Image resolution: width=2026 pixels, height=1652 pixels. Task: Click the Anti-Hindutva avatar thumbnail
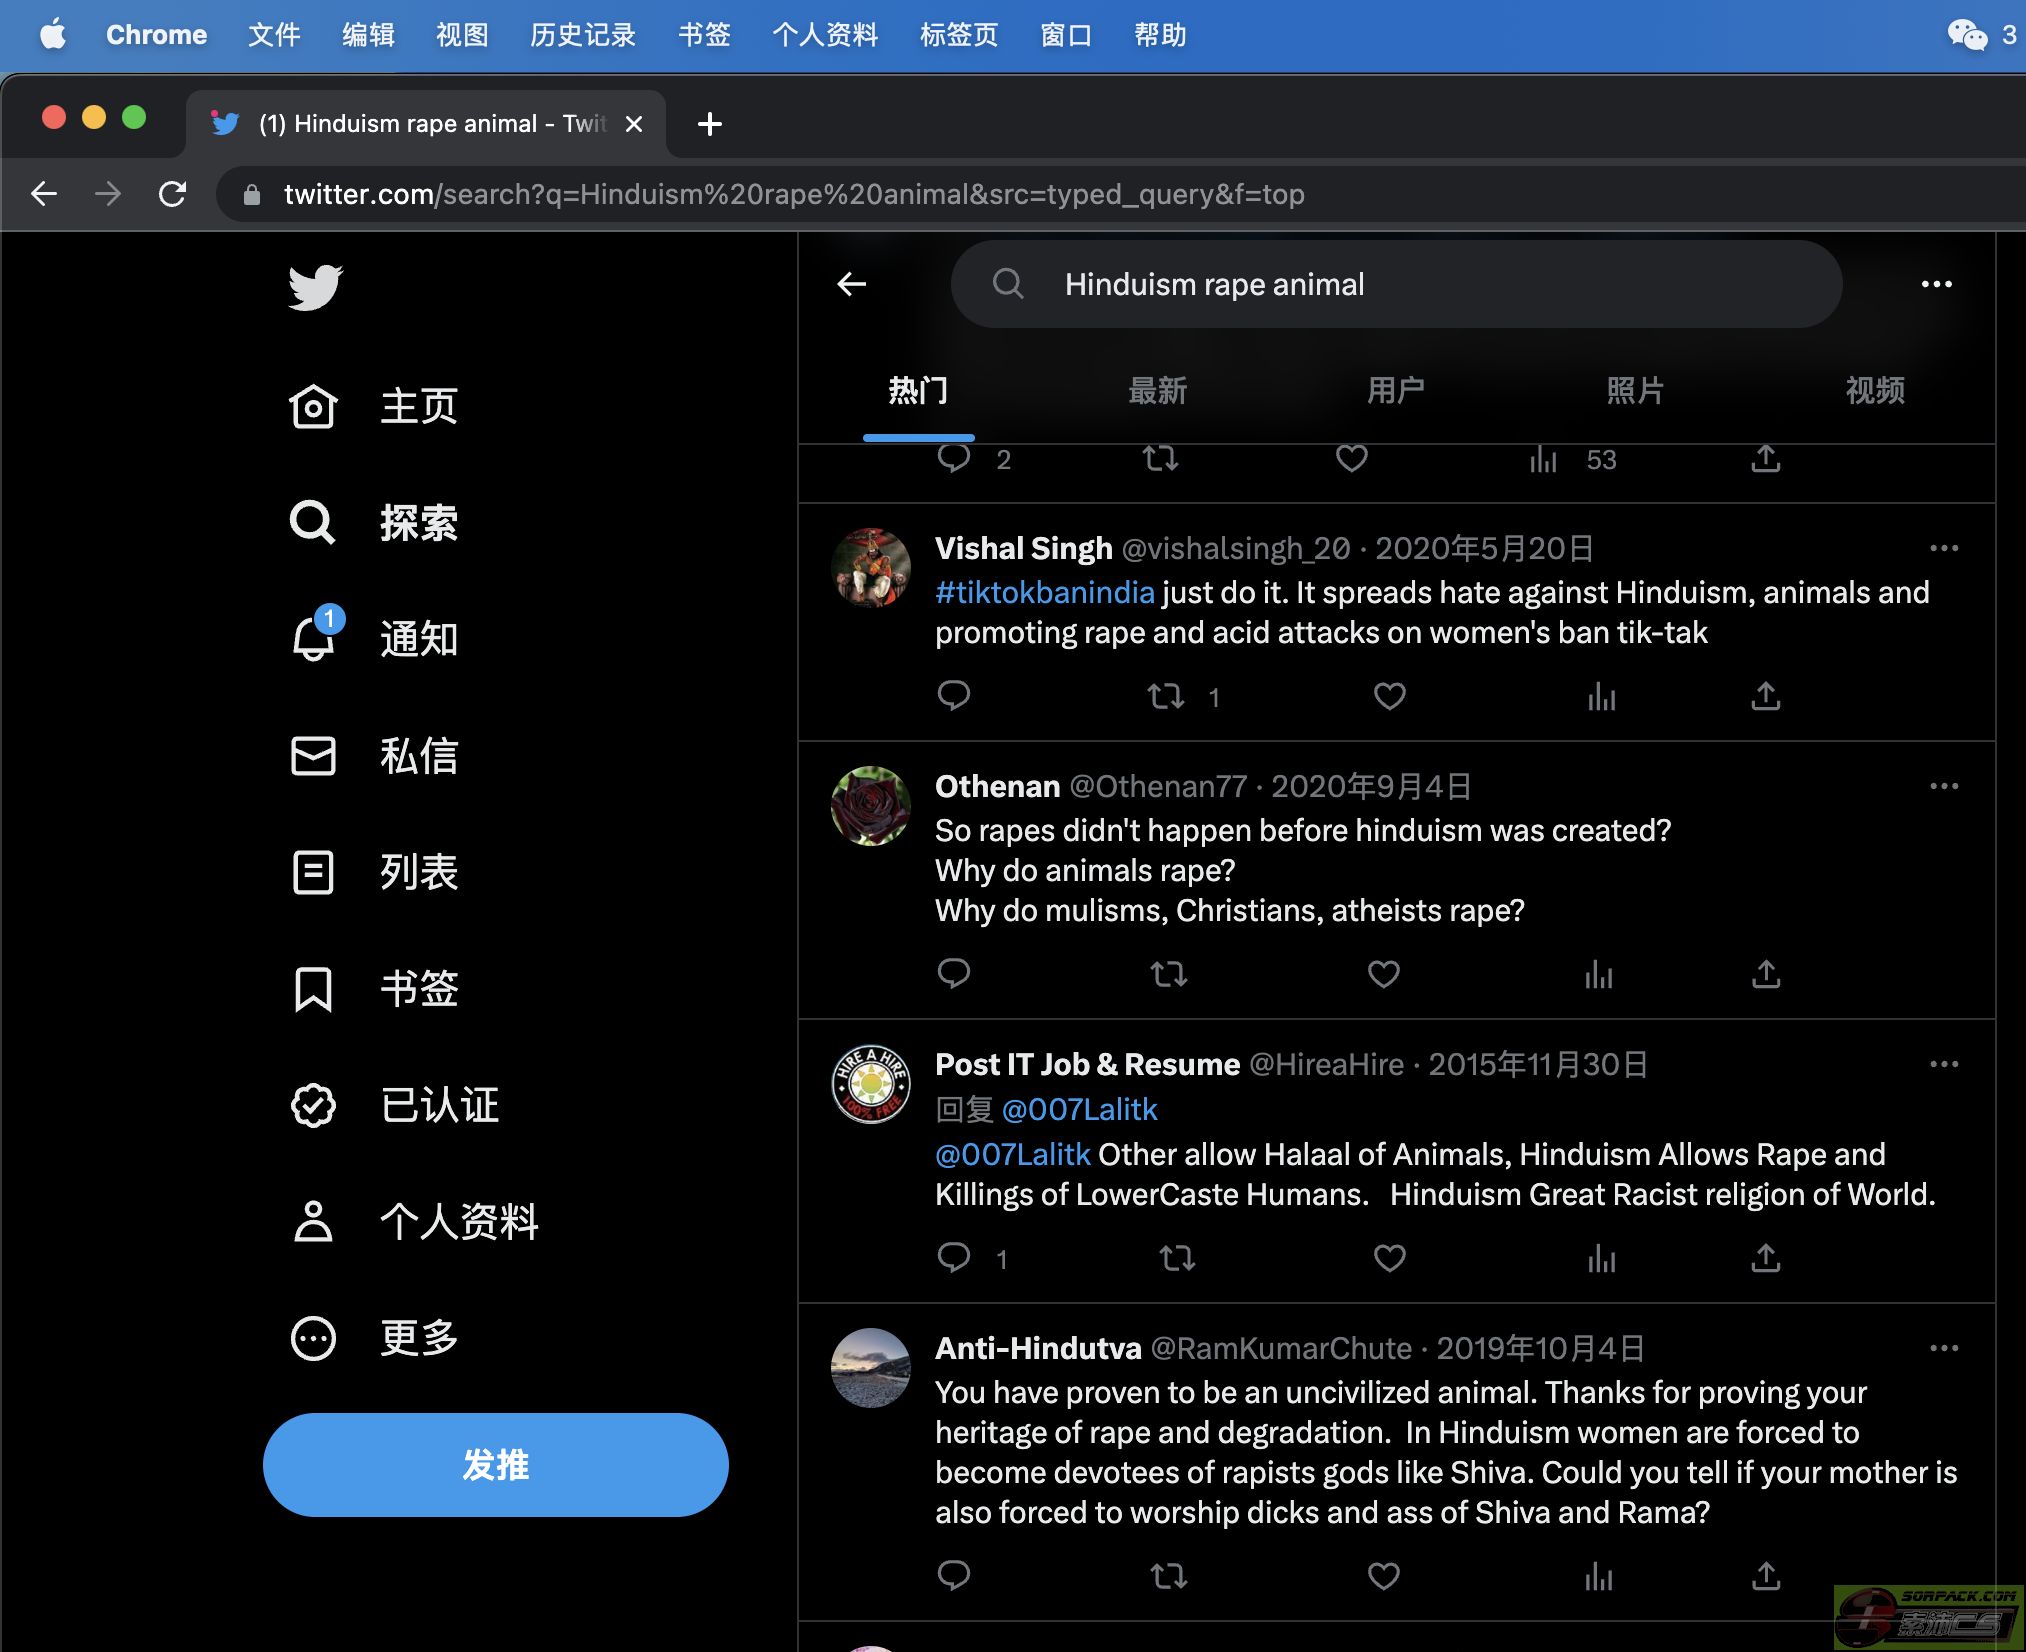coord(871,1368)
